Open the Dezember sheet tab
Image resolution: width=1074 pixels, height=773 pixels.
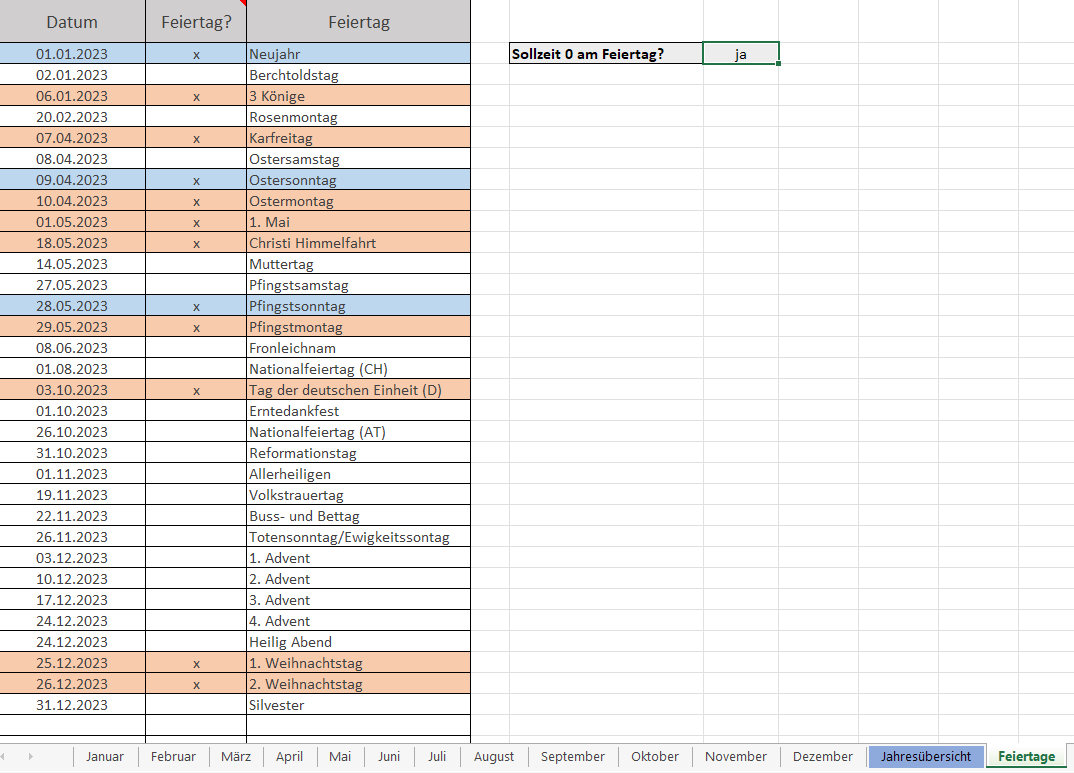pyautogui.click(x=822, y=756)
